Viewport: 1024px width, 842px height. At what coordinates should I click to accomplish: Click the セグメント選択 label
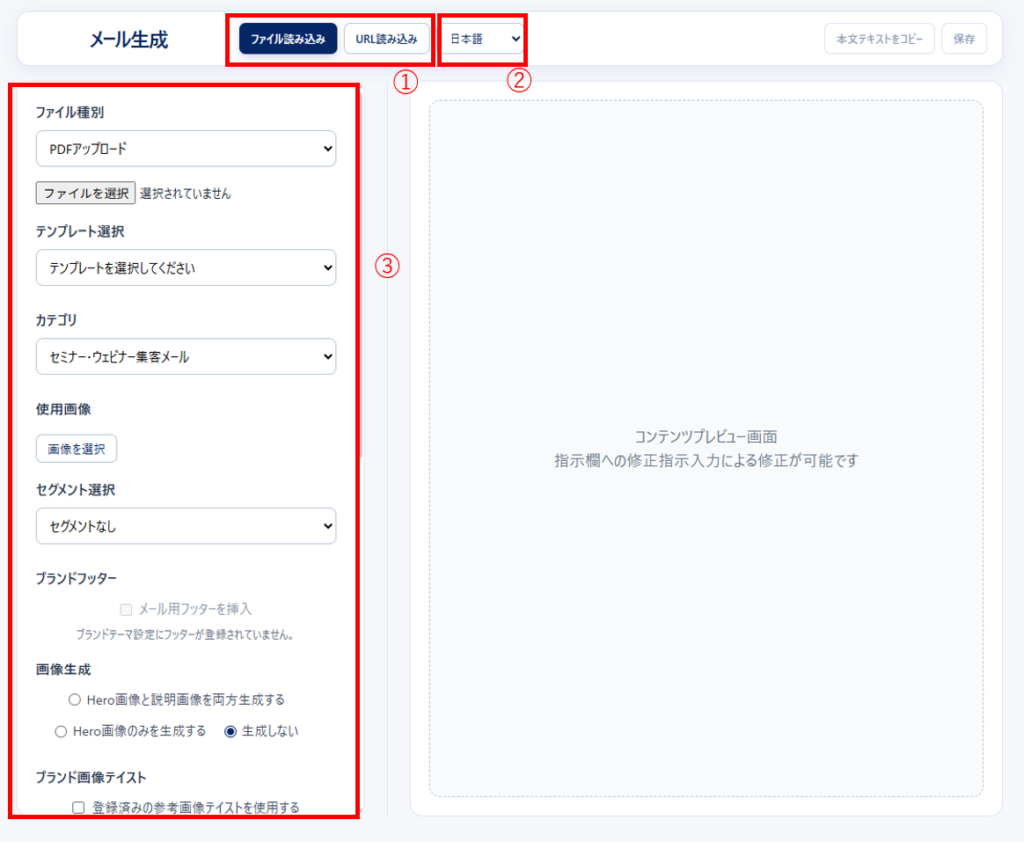(75, 490)
